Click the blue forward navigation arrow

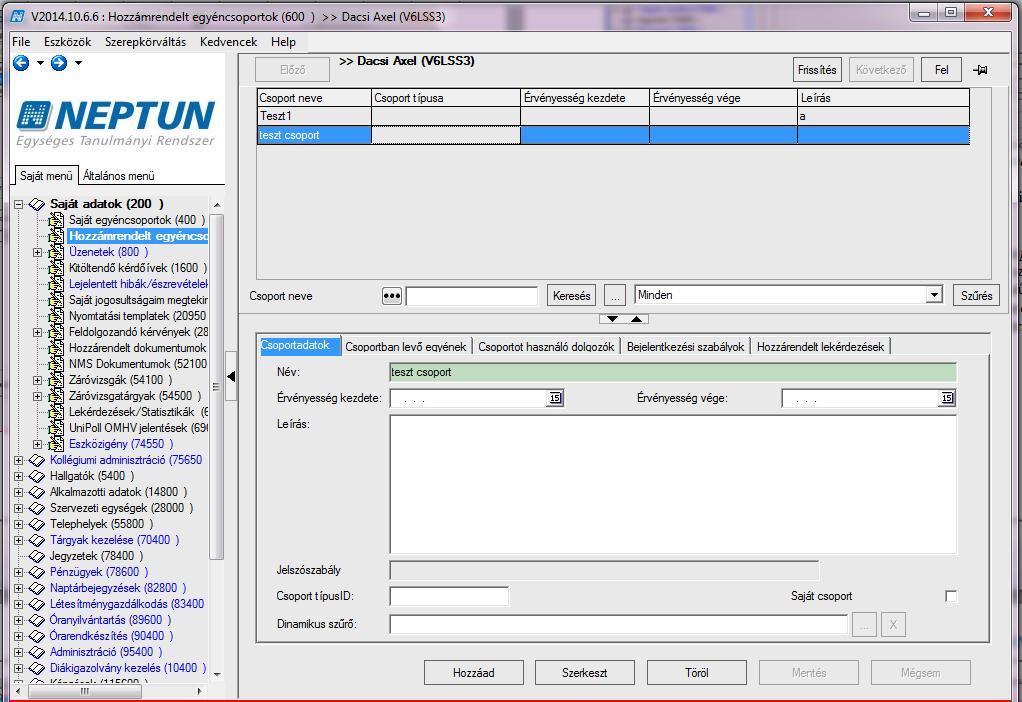59,63
